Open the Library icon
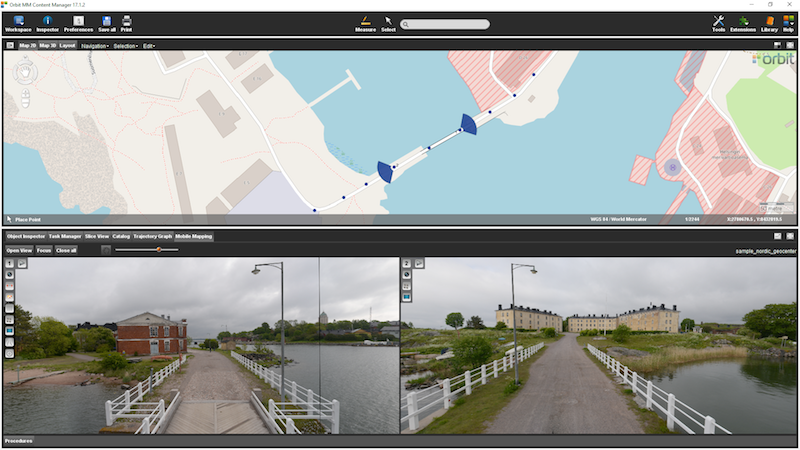Viewport: 800px width, 450px height. click(x=769, y=21)
